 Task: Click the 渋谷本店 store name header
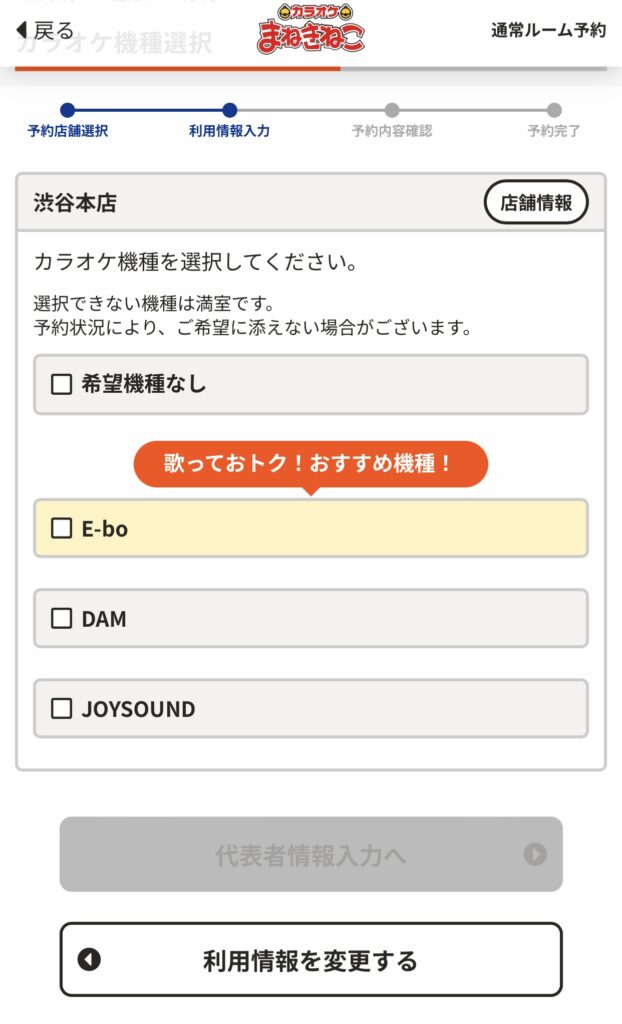(x=75, y=203)
